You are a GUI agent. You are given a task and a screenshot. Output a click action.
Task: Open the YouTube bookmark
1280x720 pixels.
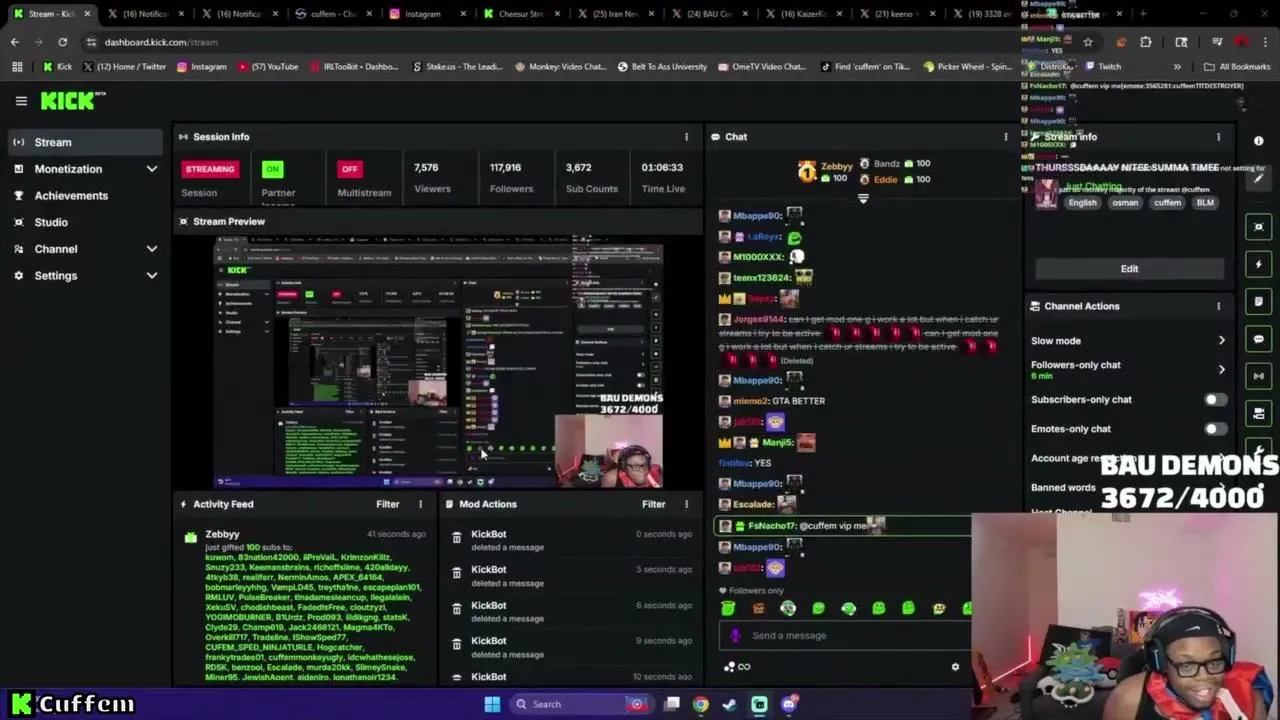(x=268, y=67)
